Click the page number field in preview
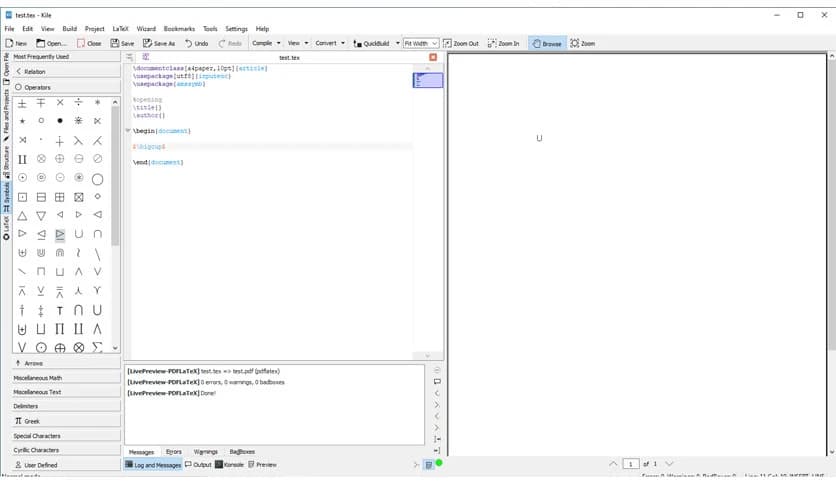836x484 pixels. [x=631, y=464]
